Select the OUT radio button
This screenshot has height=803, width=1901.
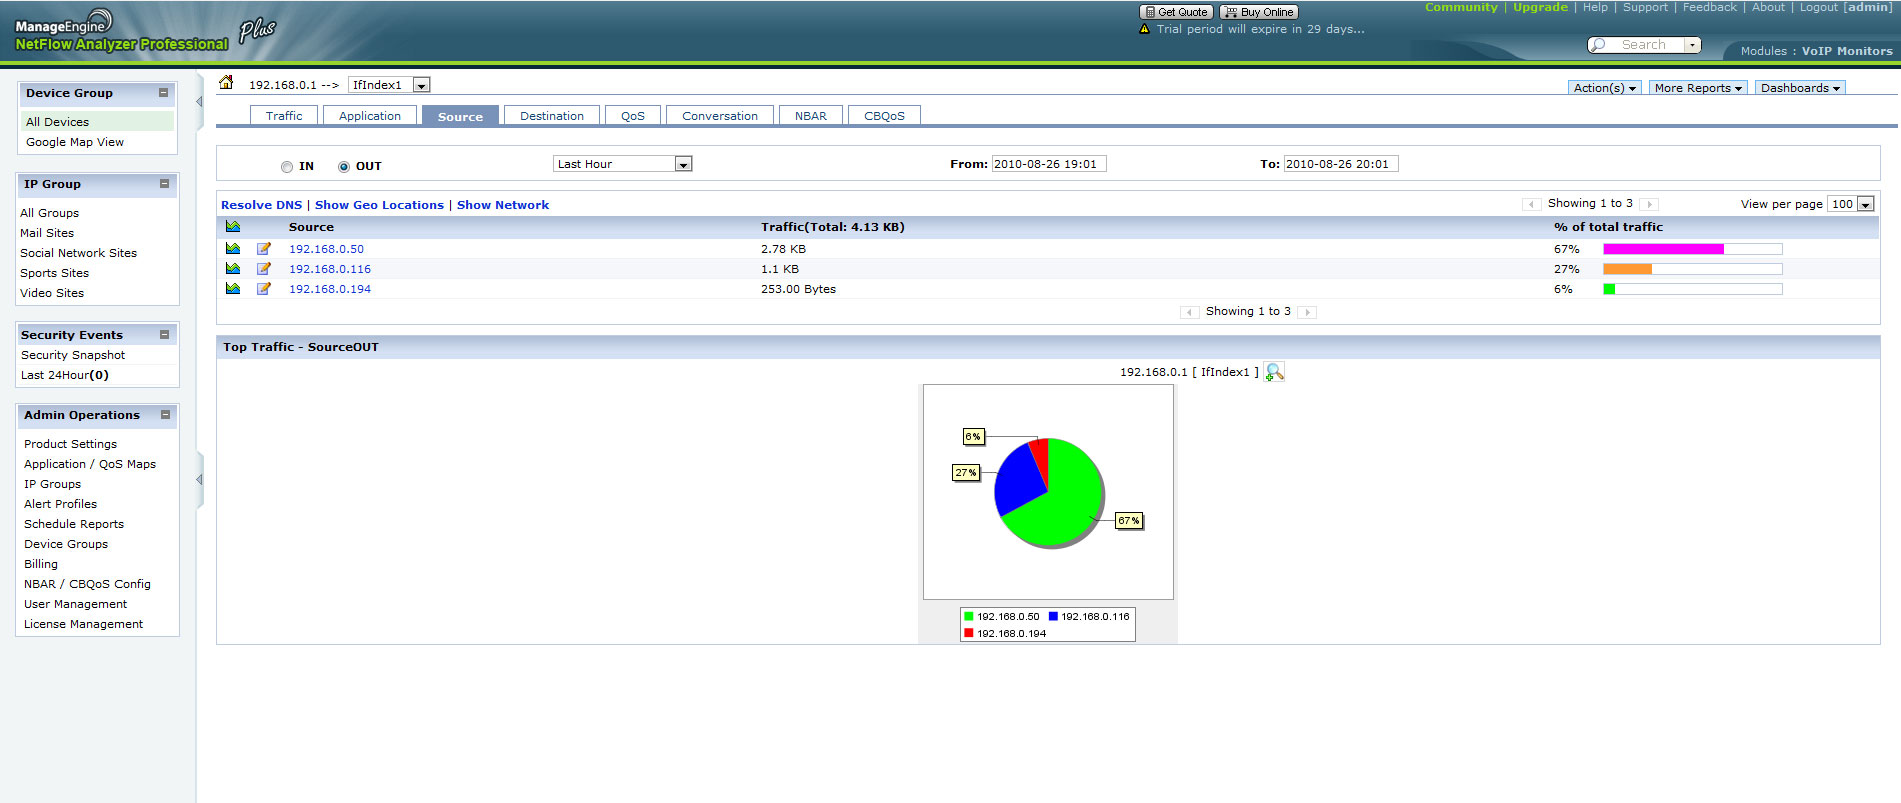point(344,167)
